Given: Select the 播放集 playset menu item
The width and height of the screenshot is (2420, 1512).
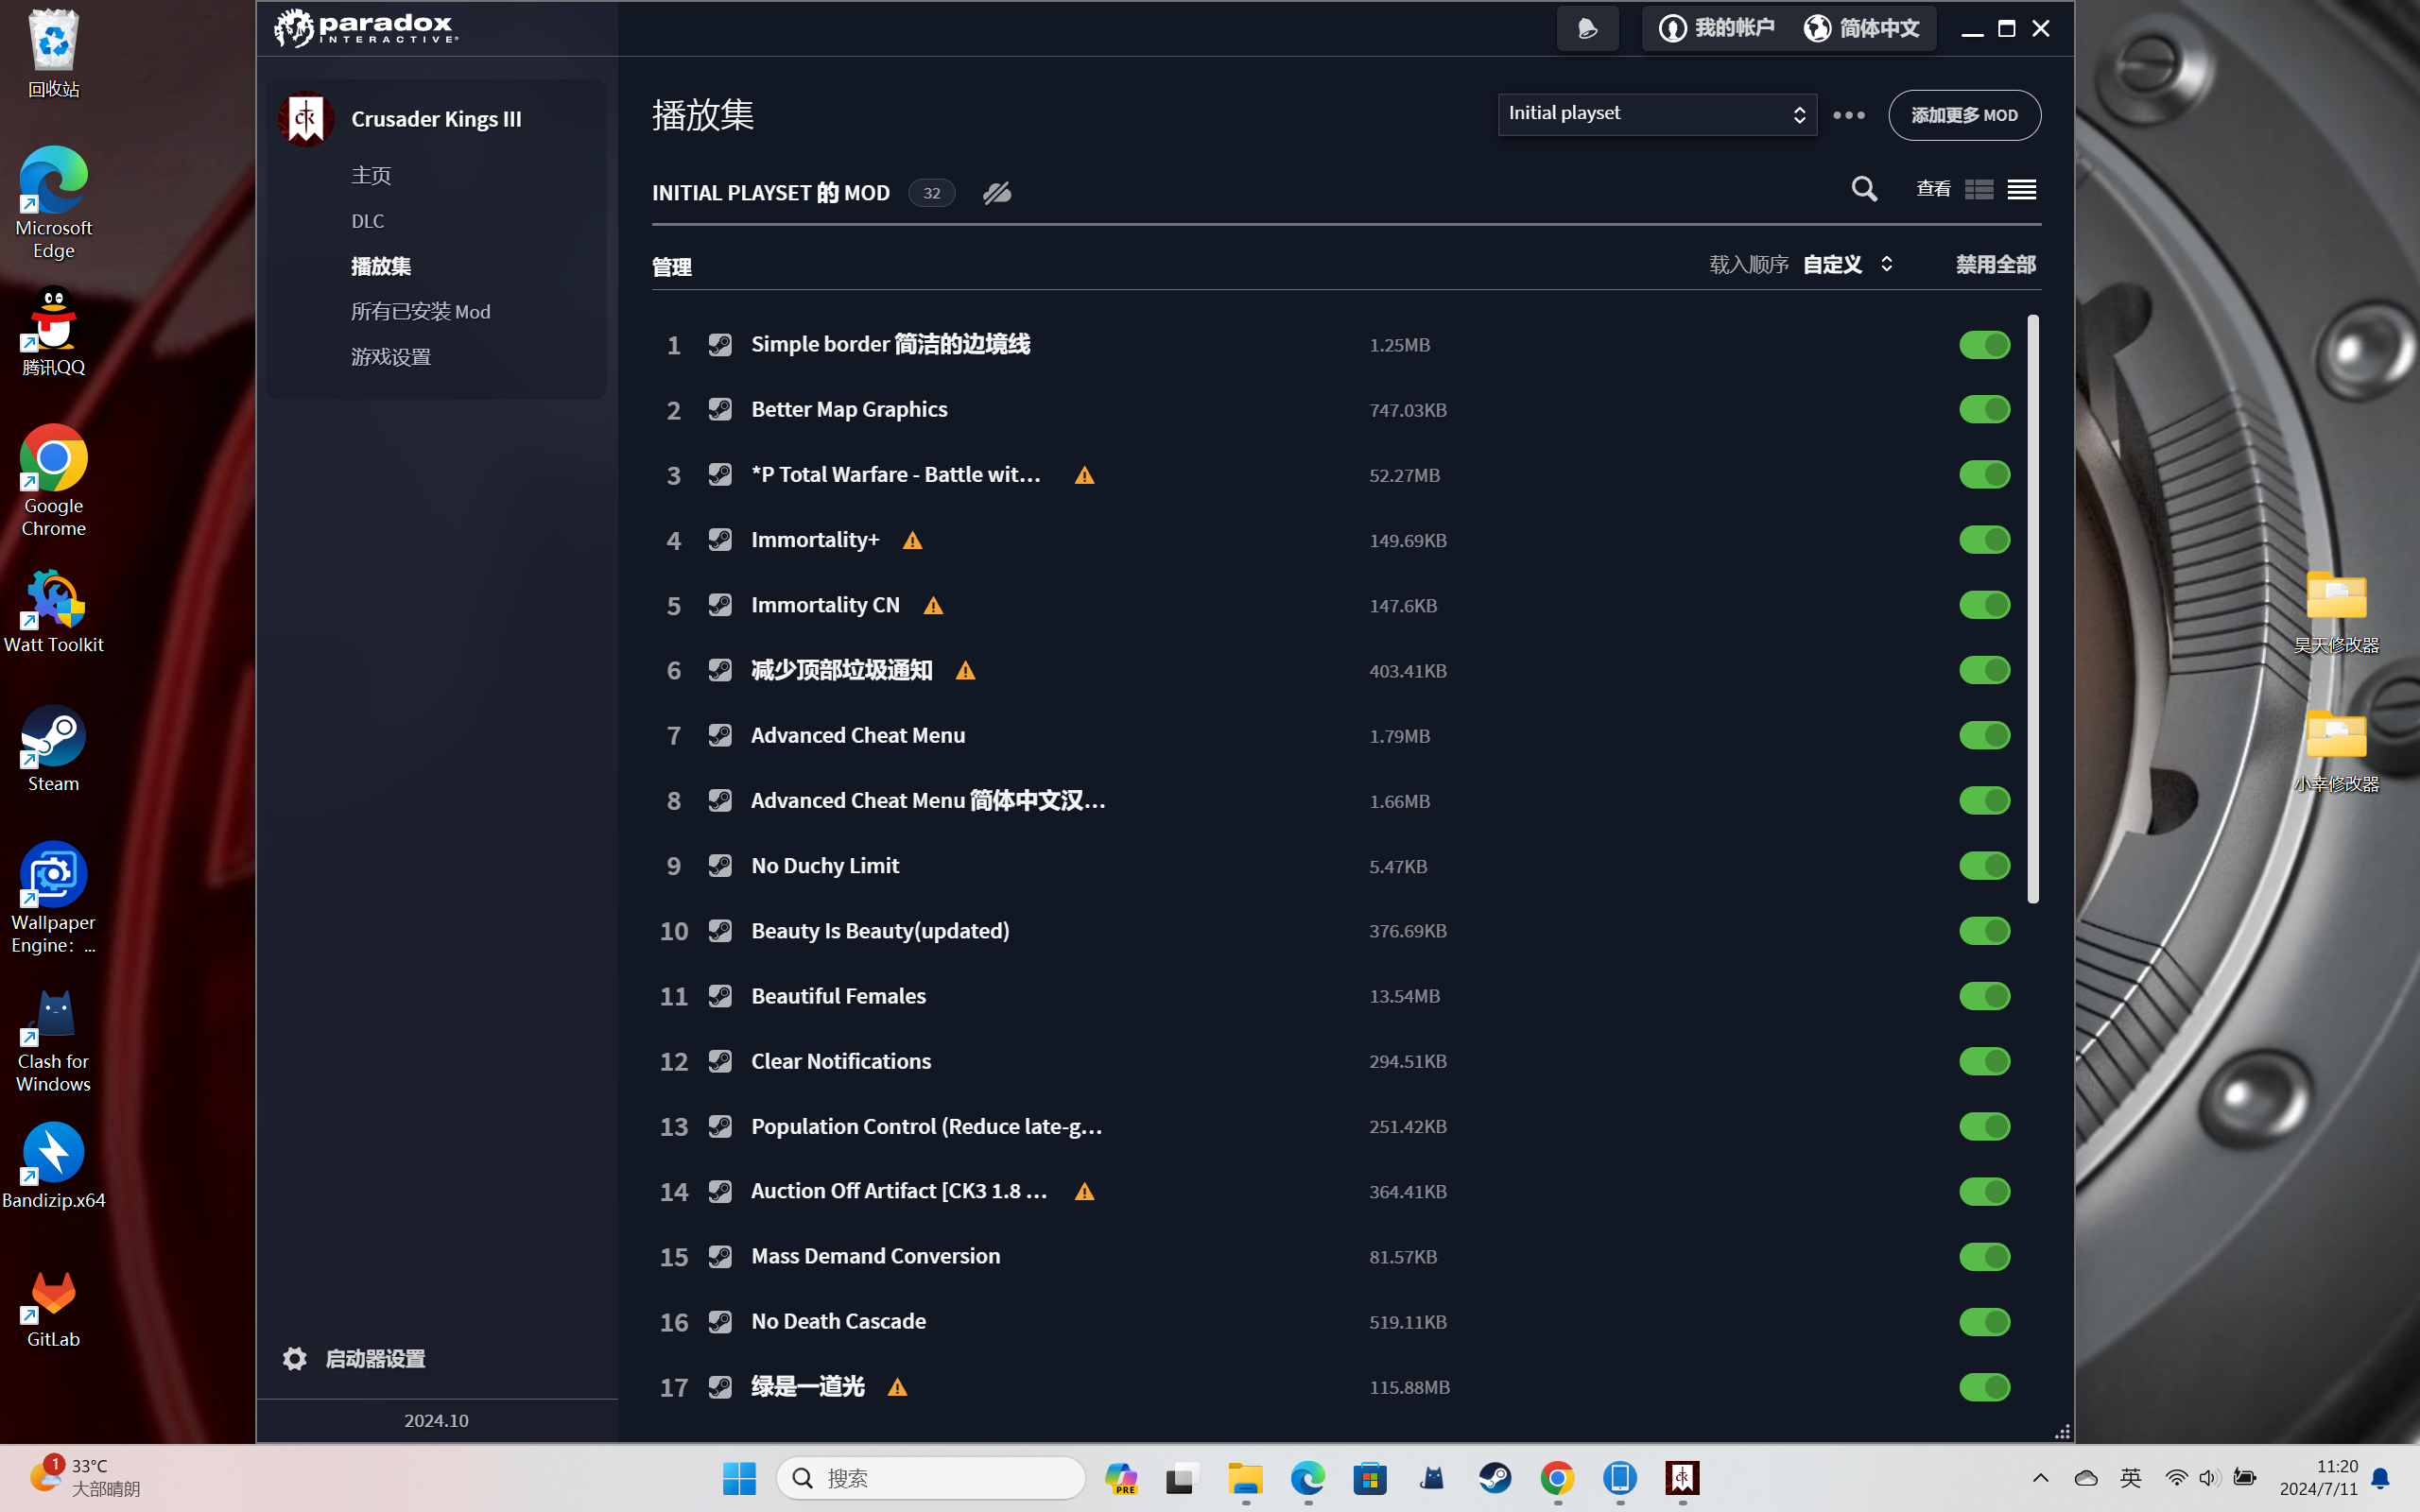Looking at the screenshot, I should 381,266.
